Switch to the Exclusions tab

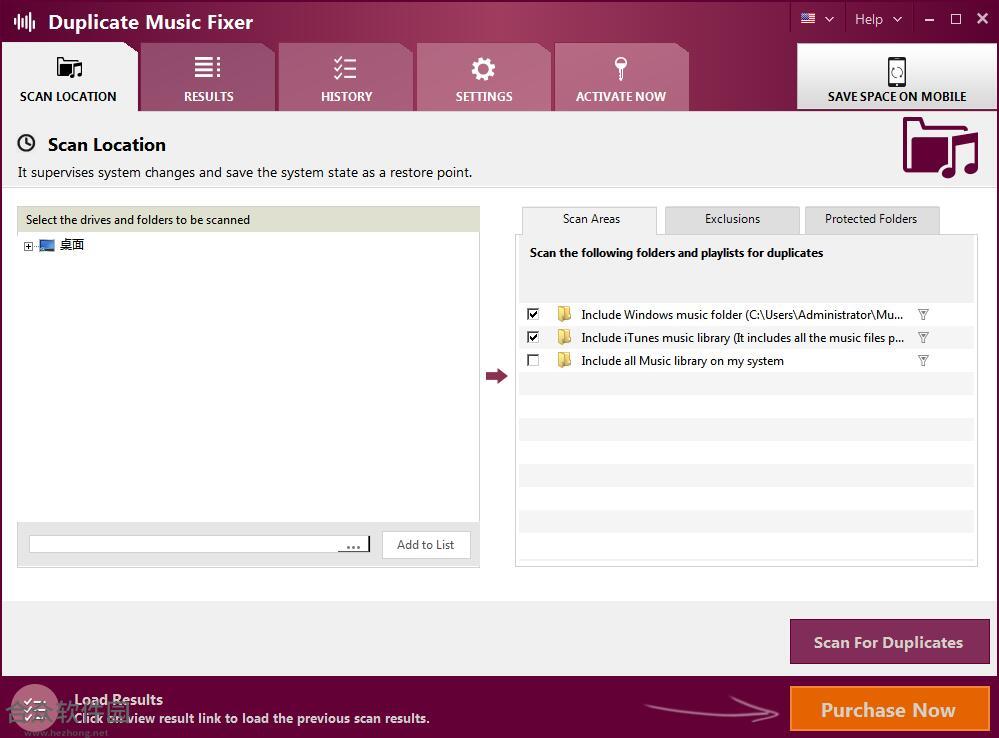[x=732, y=219]
